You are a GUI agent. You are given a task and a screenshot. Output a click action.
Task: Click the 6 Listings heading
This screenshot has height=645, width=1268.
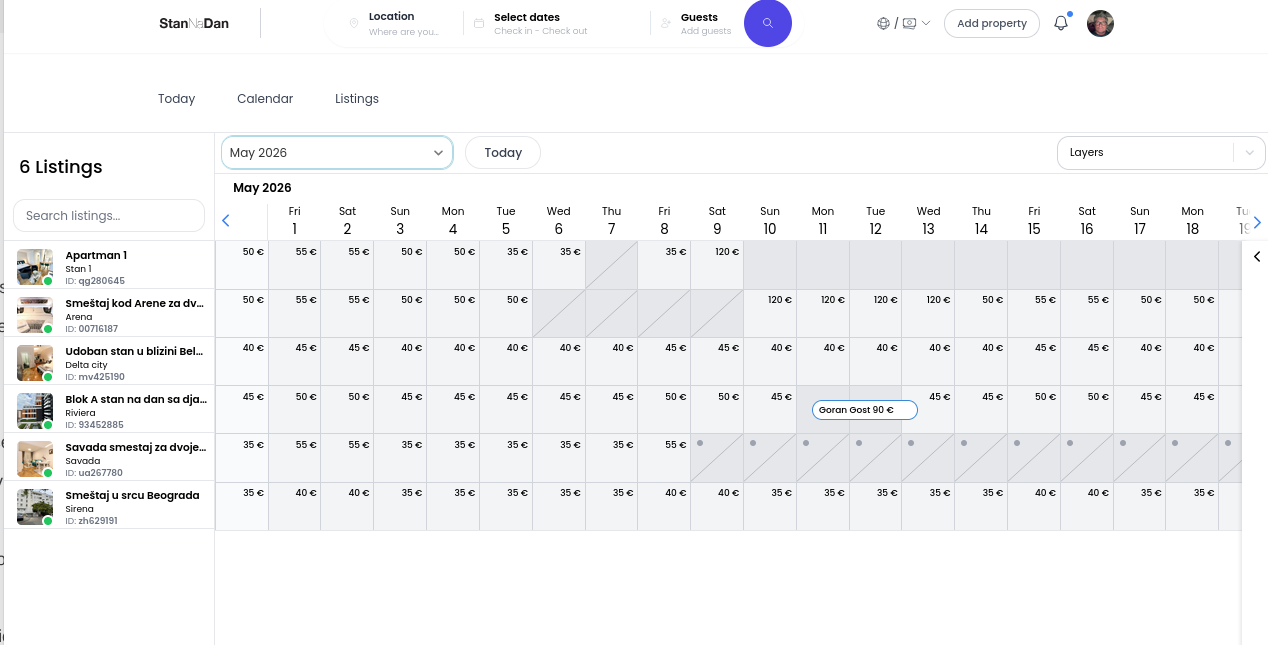pyautogui.click(x=61, y=167)
